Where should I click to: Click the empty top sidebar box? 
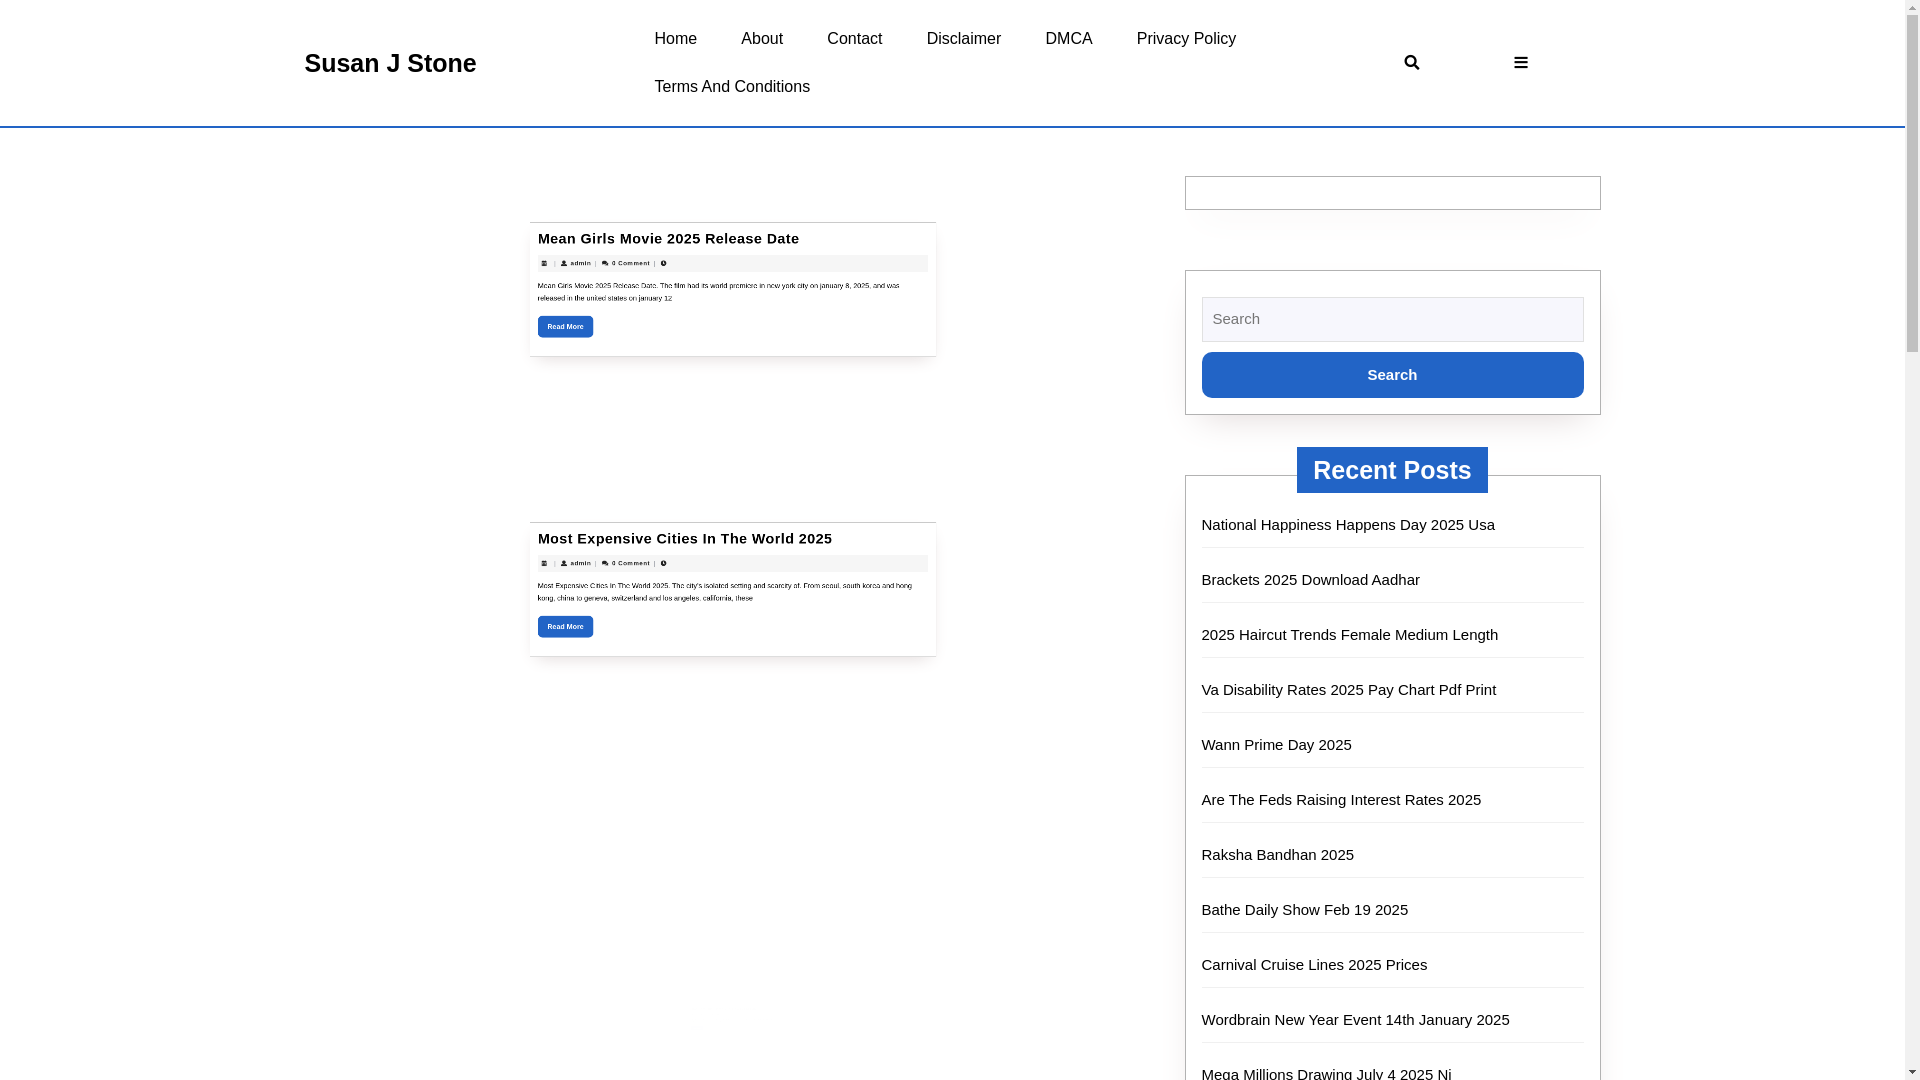click(x=1392, y=193)
